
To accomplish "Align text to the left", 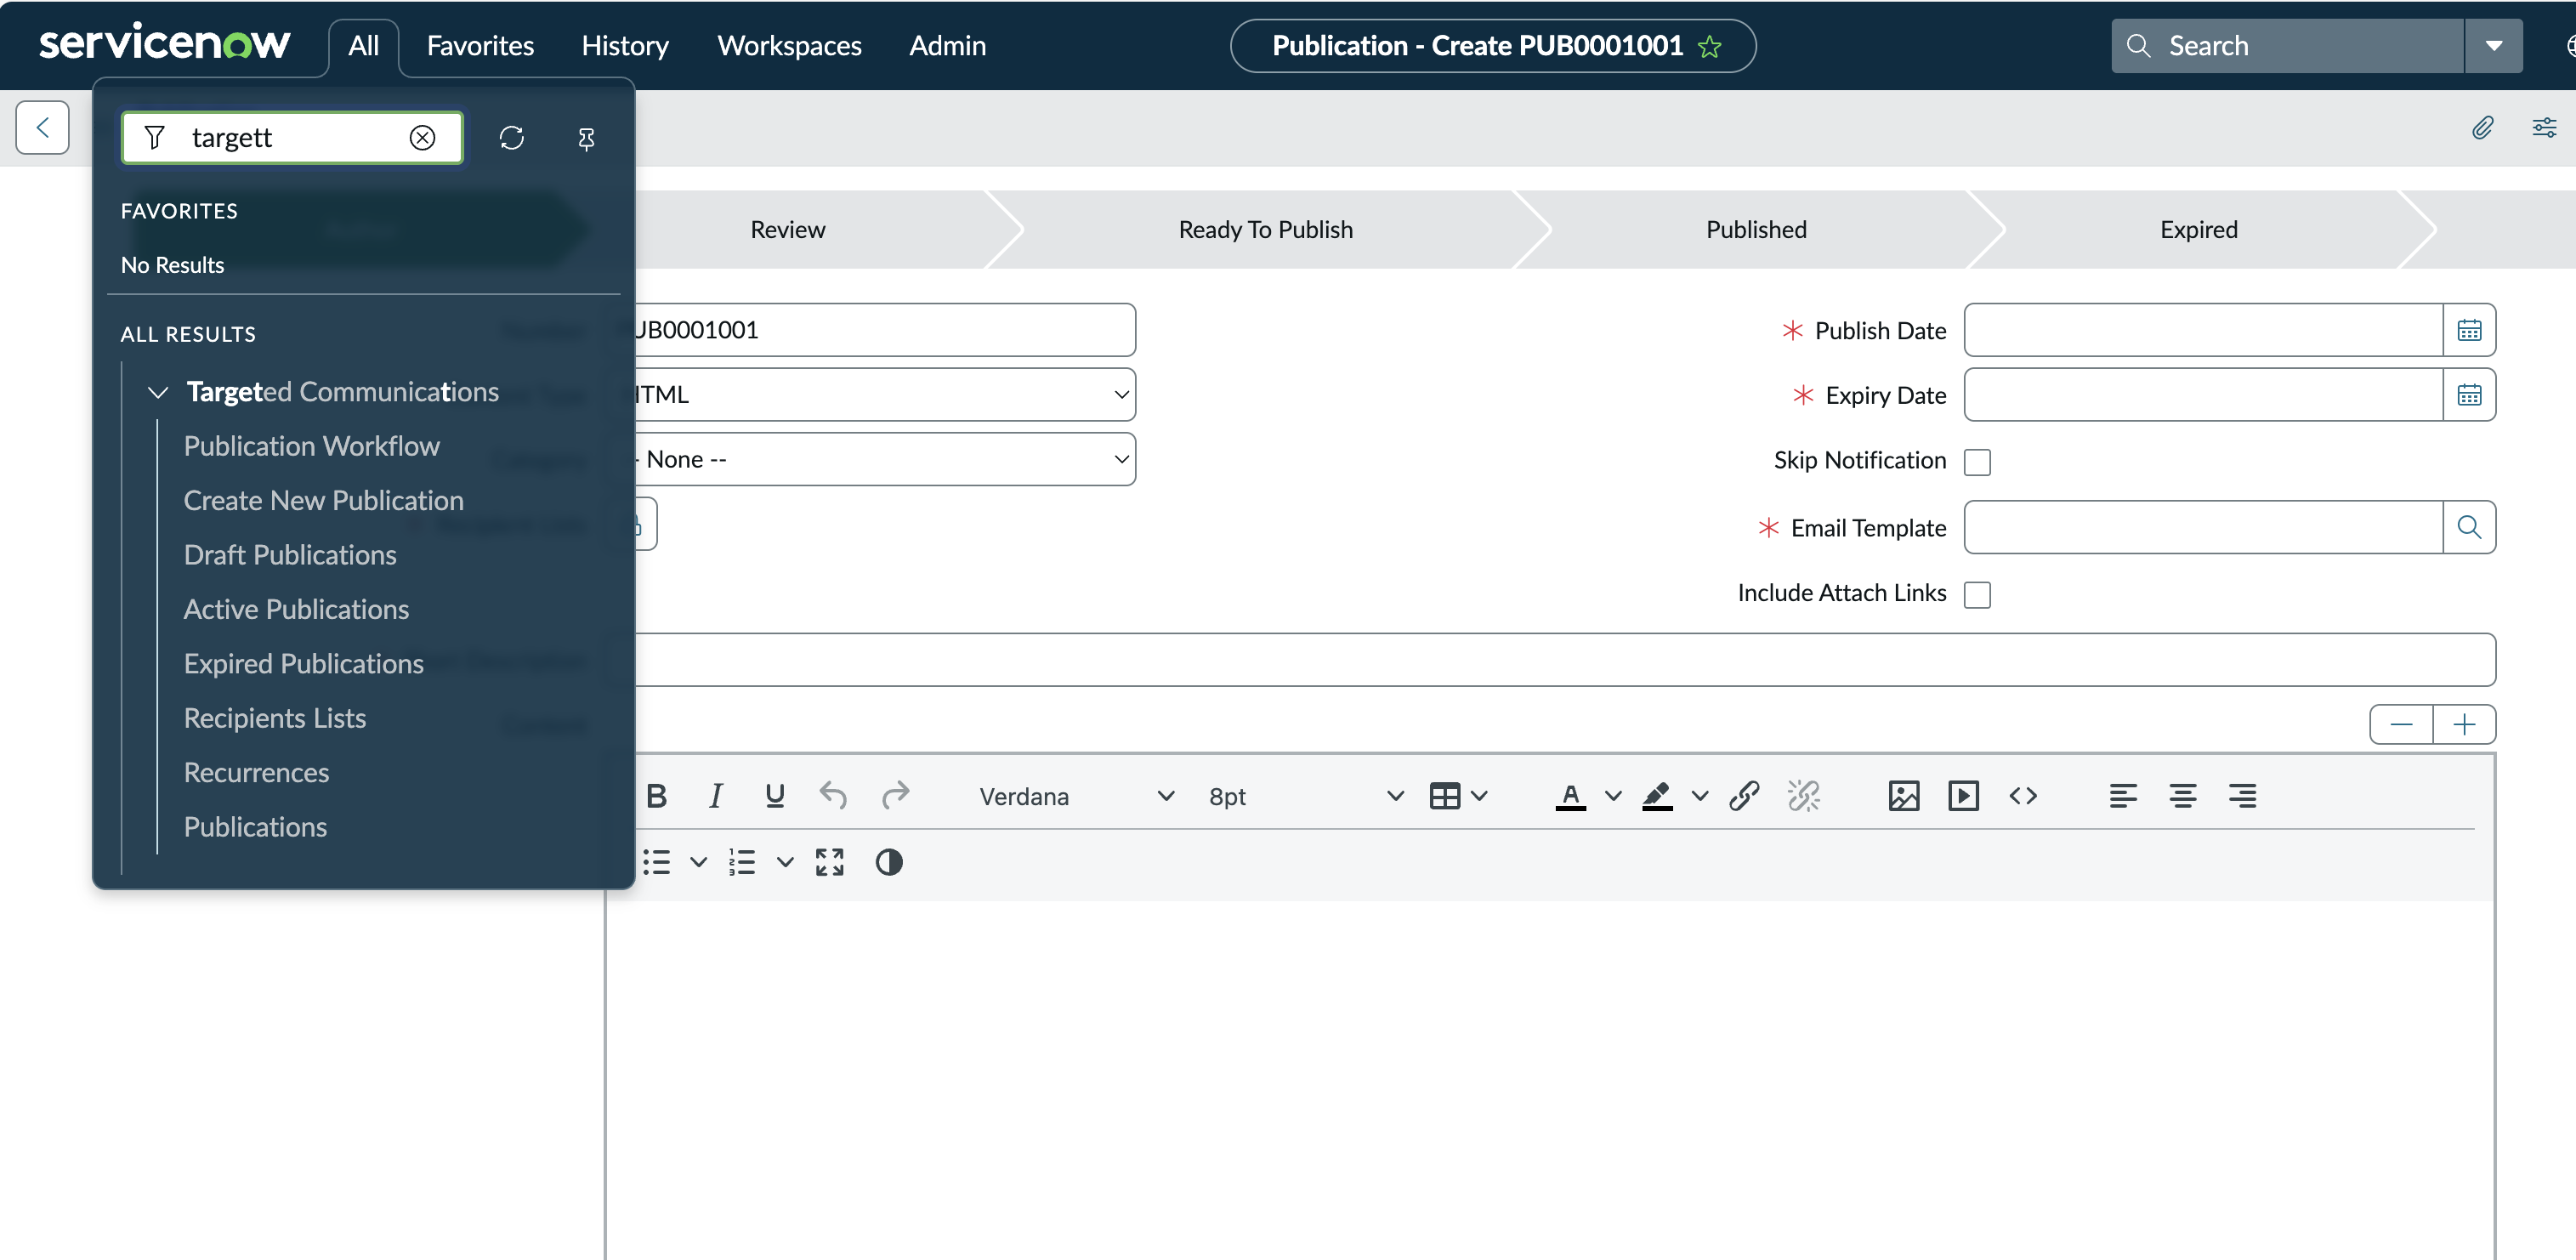I will [2123, 796].
